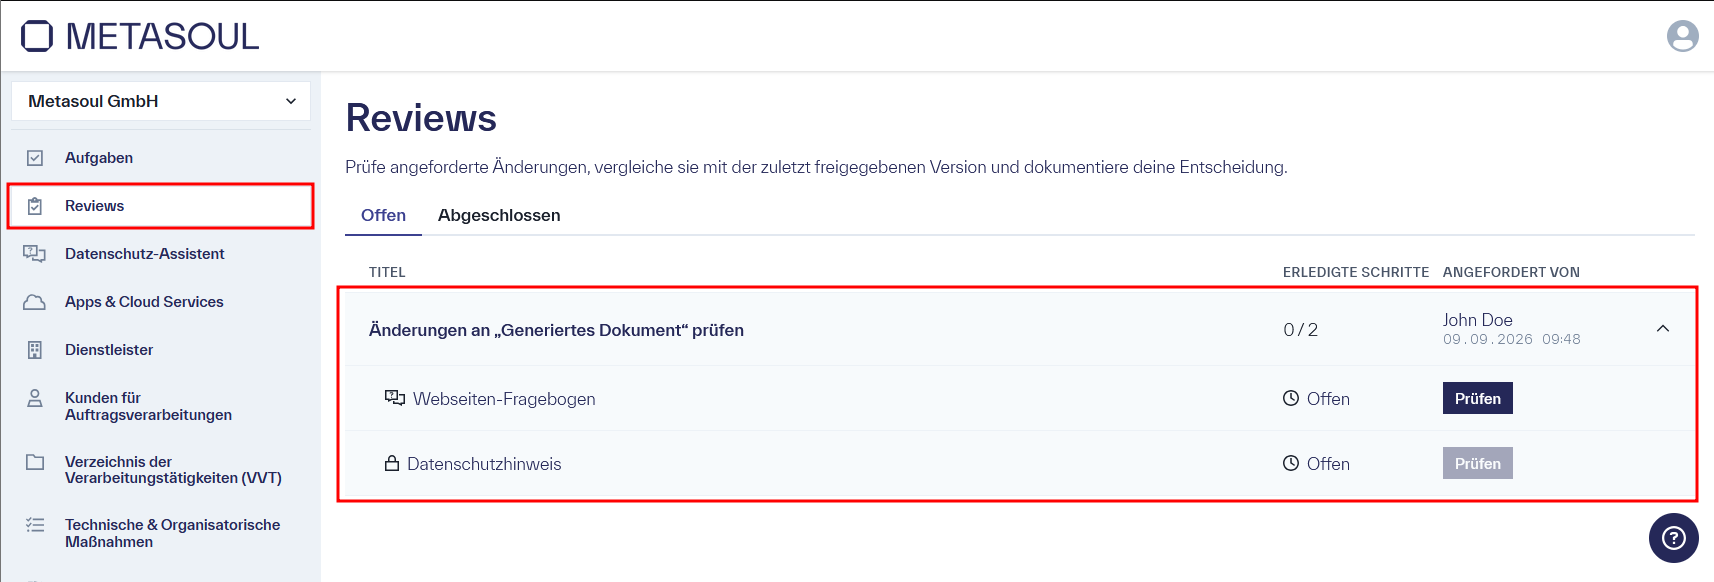The width and height of the screenshot is (1714, 582).
Task: Click the Reviews page heading
Action: point(421,118)
